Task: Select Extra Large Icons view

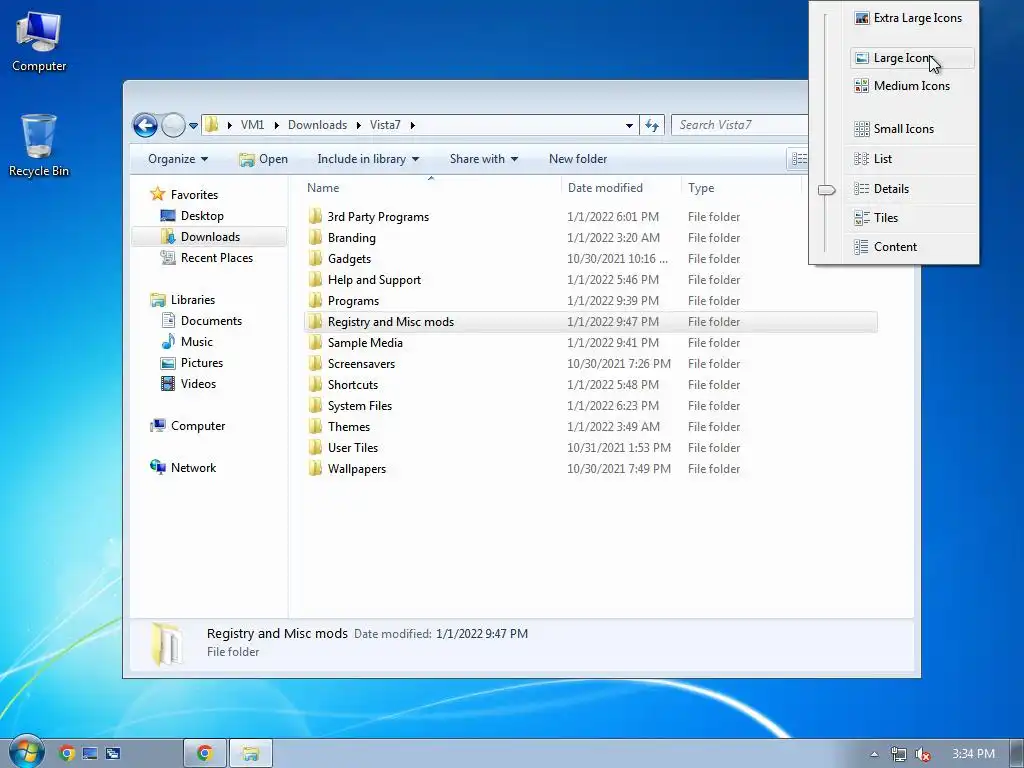Action: tap(912, 18)
